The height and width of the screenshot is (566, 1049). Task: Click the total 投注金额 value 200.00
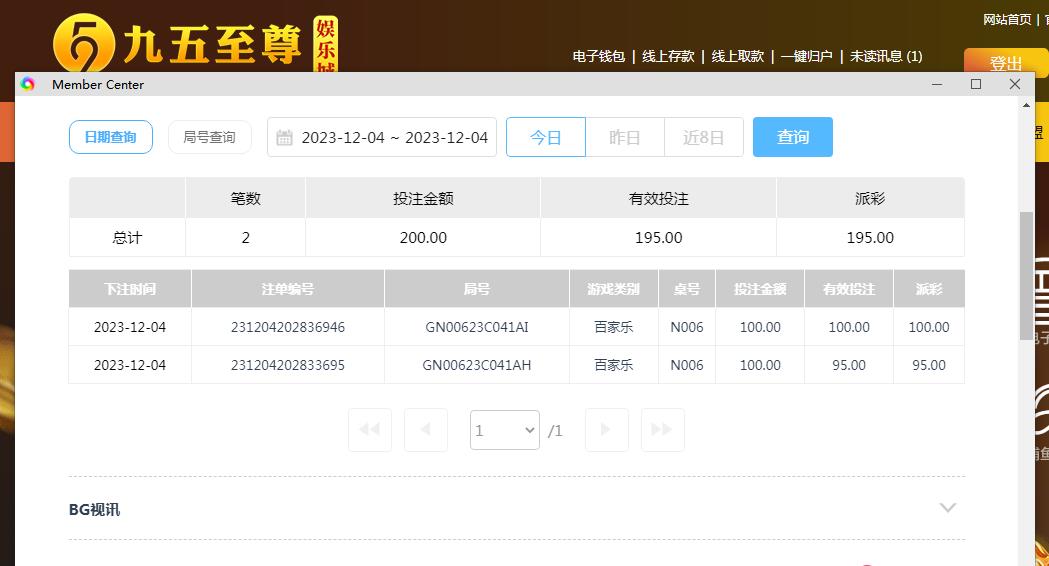tap(423, 238)
